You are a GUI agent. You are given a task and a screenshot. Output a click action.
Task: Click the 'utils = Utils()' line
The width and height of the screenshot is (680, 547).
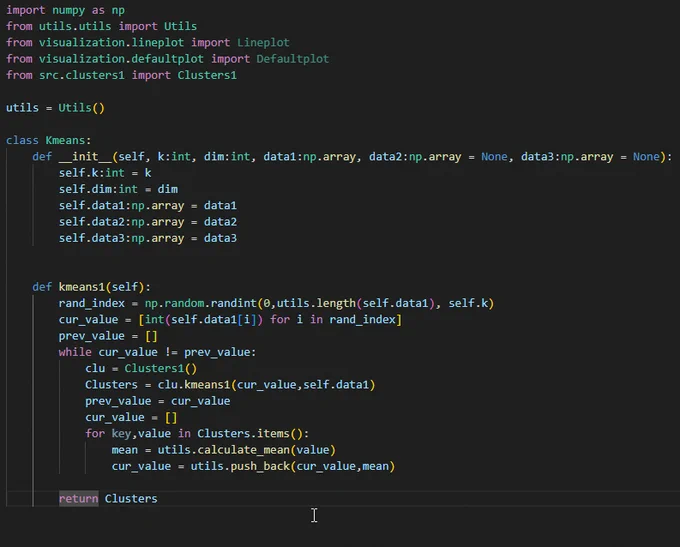pyautogui.click(x=56, y=108)
